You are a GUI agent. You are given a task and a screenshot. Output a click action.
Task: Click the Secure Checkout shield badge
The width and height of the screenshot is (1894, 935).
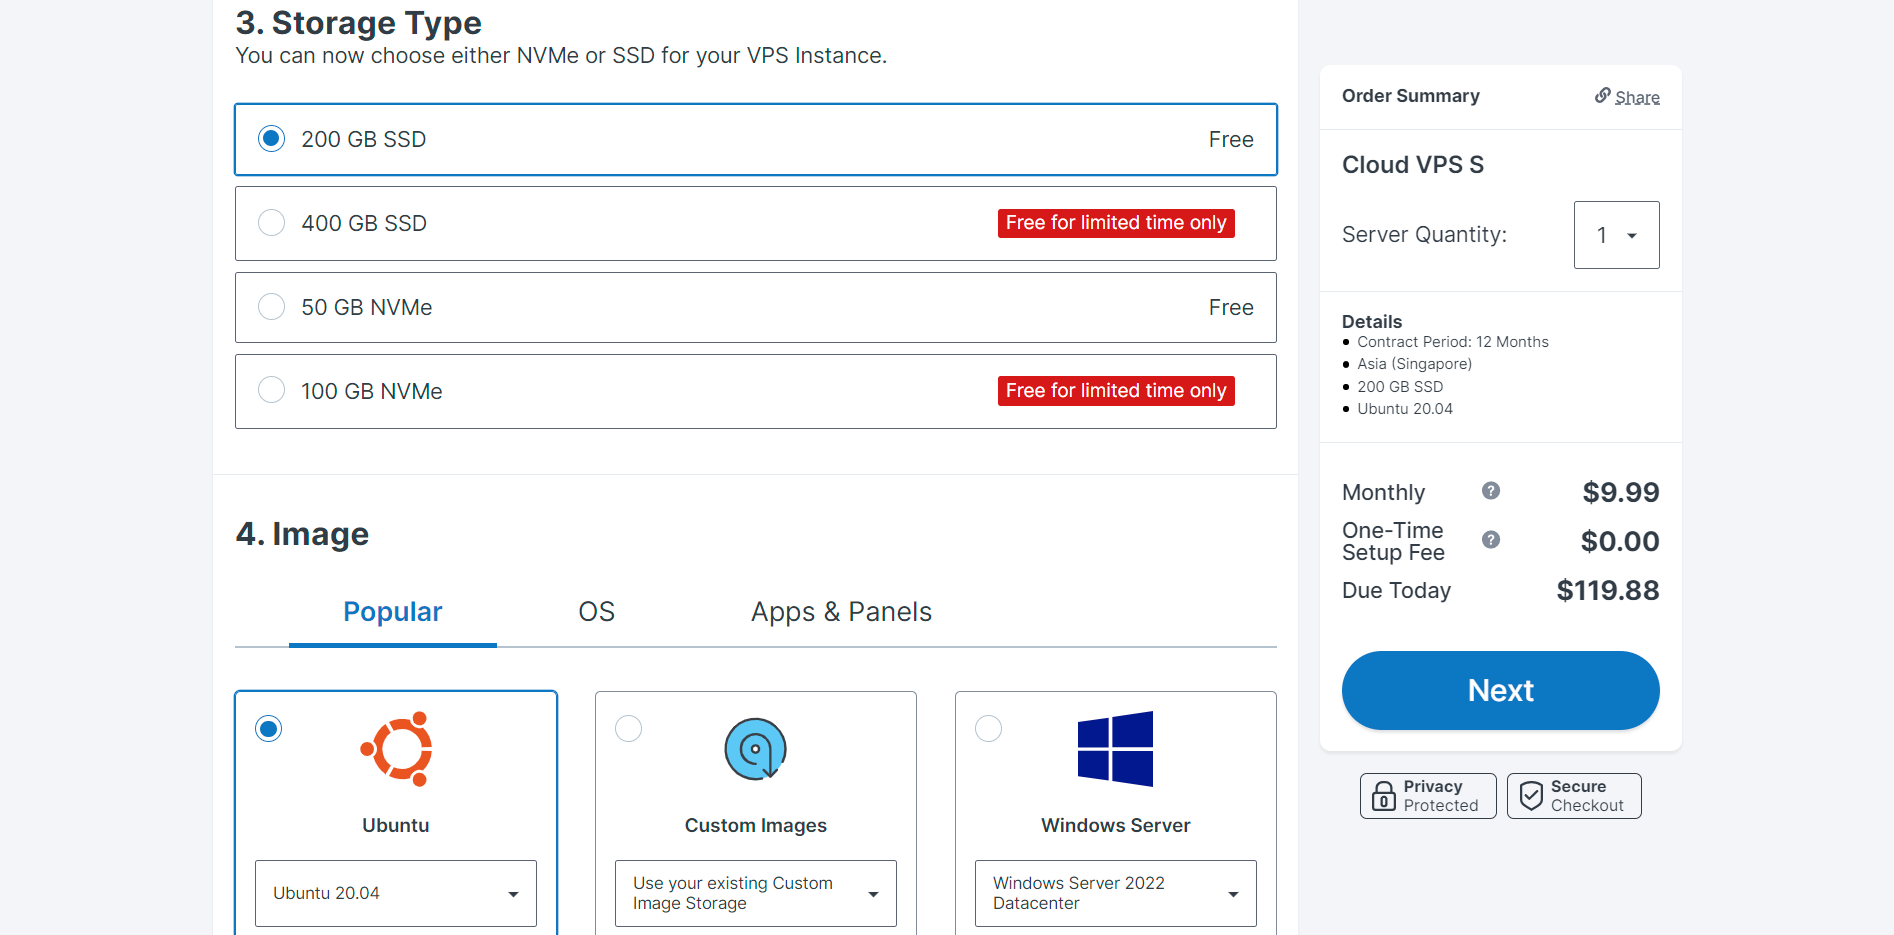click(x=1573, y=796)
